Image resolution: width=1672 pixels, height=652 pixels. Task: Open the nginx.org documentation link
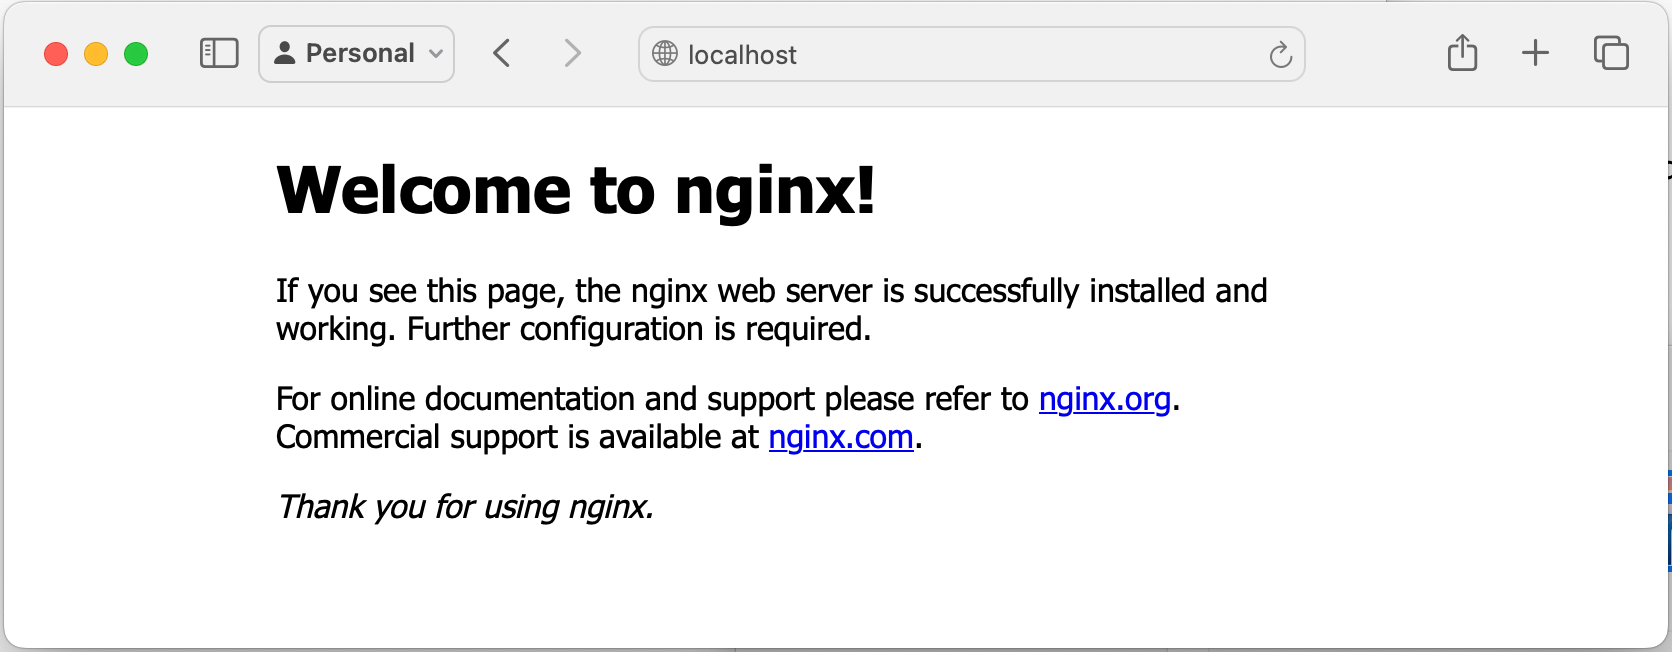(x=1105, y=399)
